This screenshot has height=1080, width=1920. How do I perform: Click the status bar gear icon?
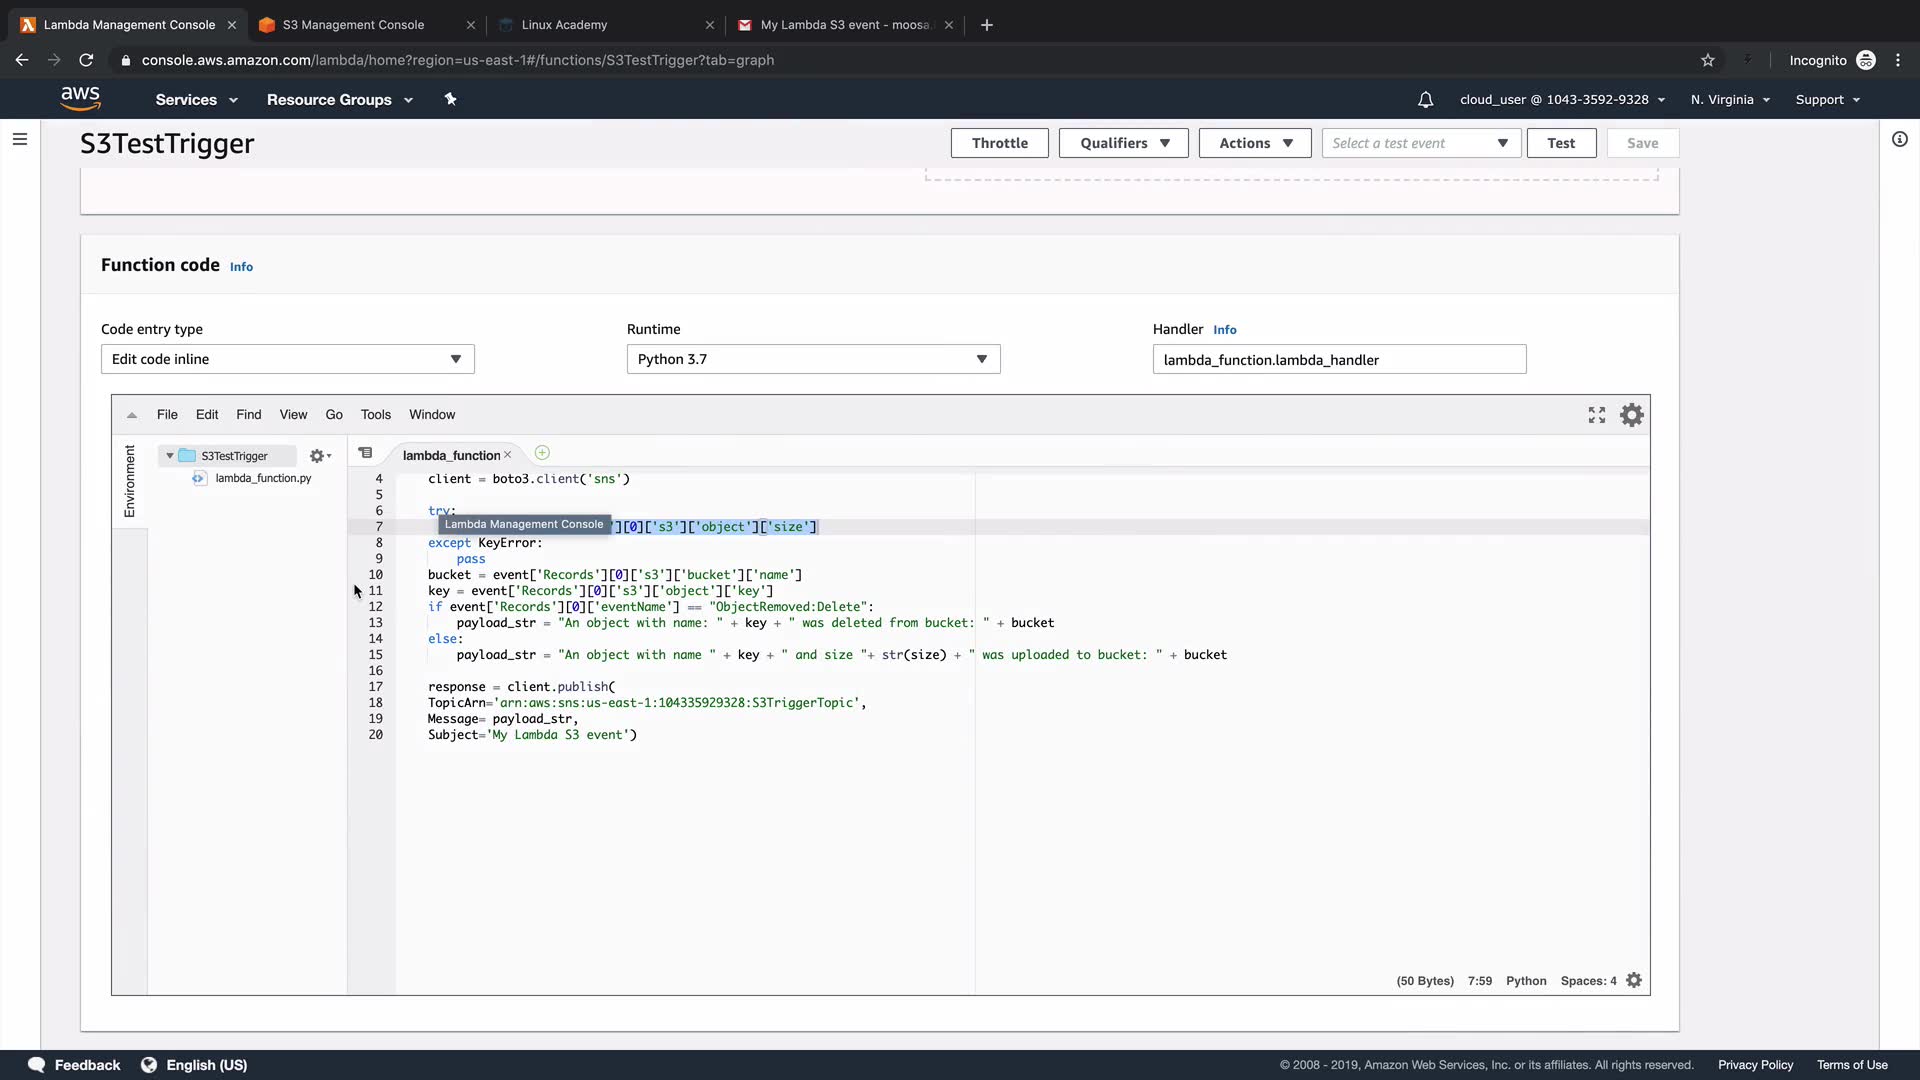pyautogui.click(x=1634, y=980)
